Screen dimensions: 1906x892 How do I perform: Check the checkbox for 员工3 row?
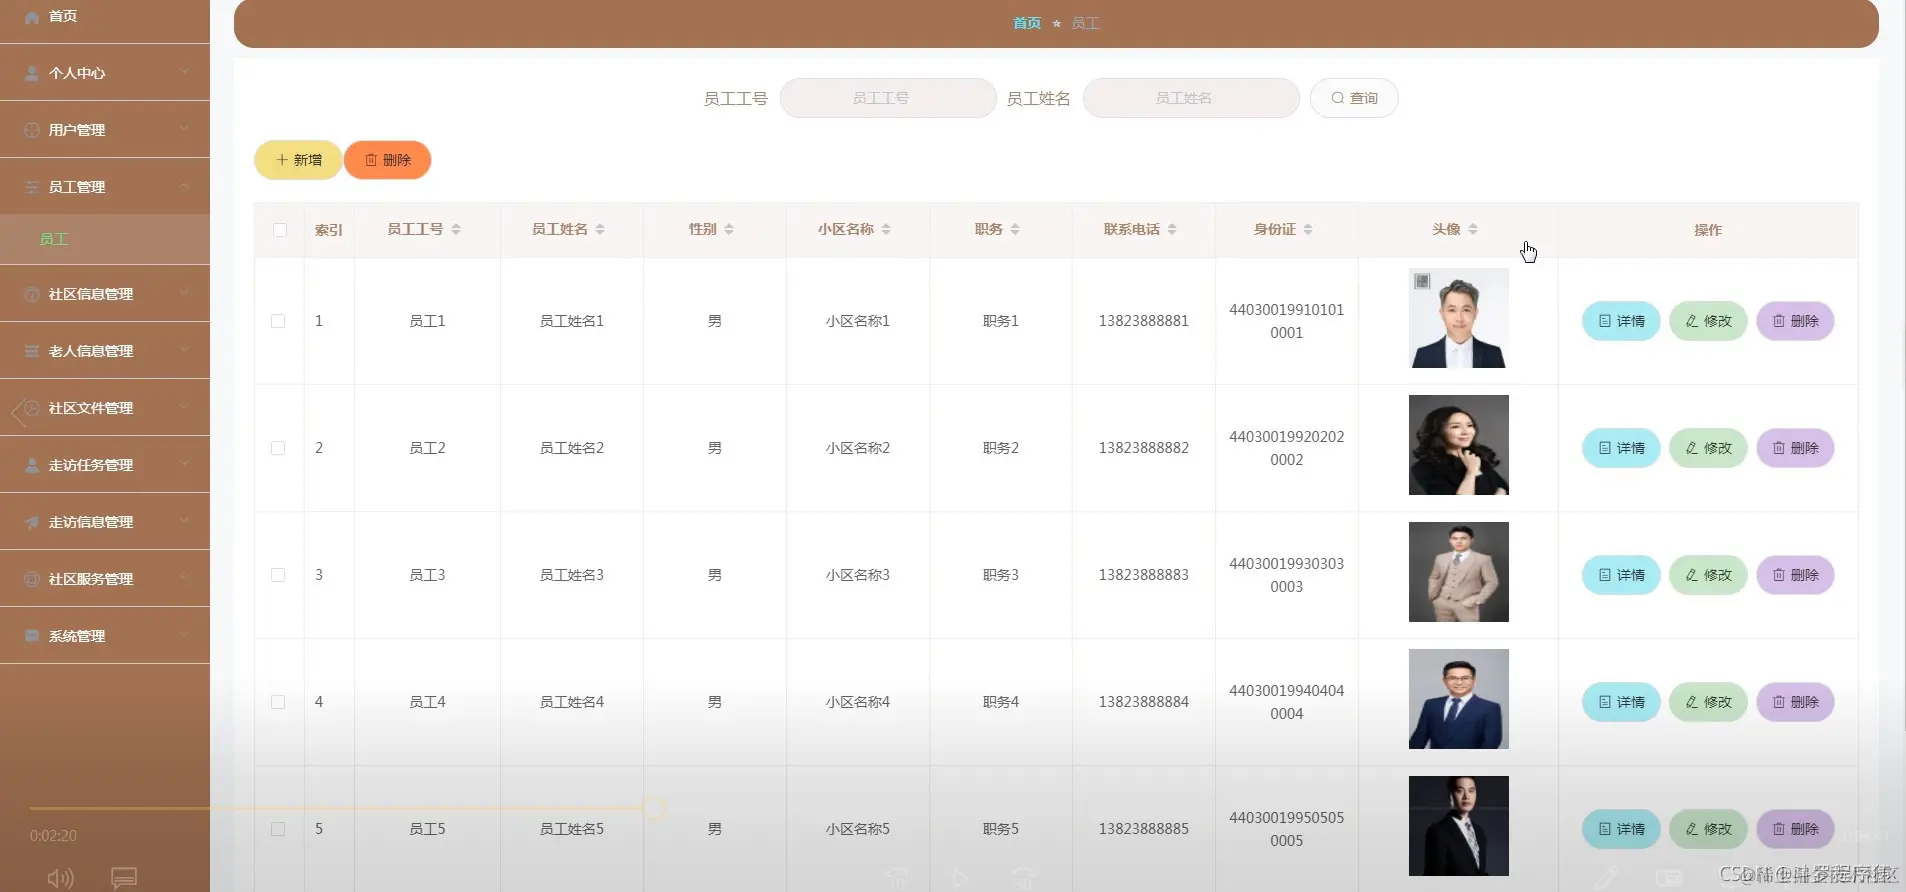278,575
